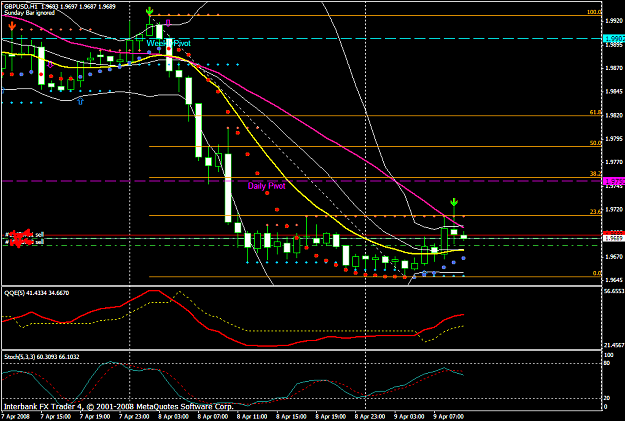The width and height of the screenshot is (625, 421).
Task: Click magenta arrow among 7 Apr 15:00 candles
Action: (x=50, y=65)
